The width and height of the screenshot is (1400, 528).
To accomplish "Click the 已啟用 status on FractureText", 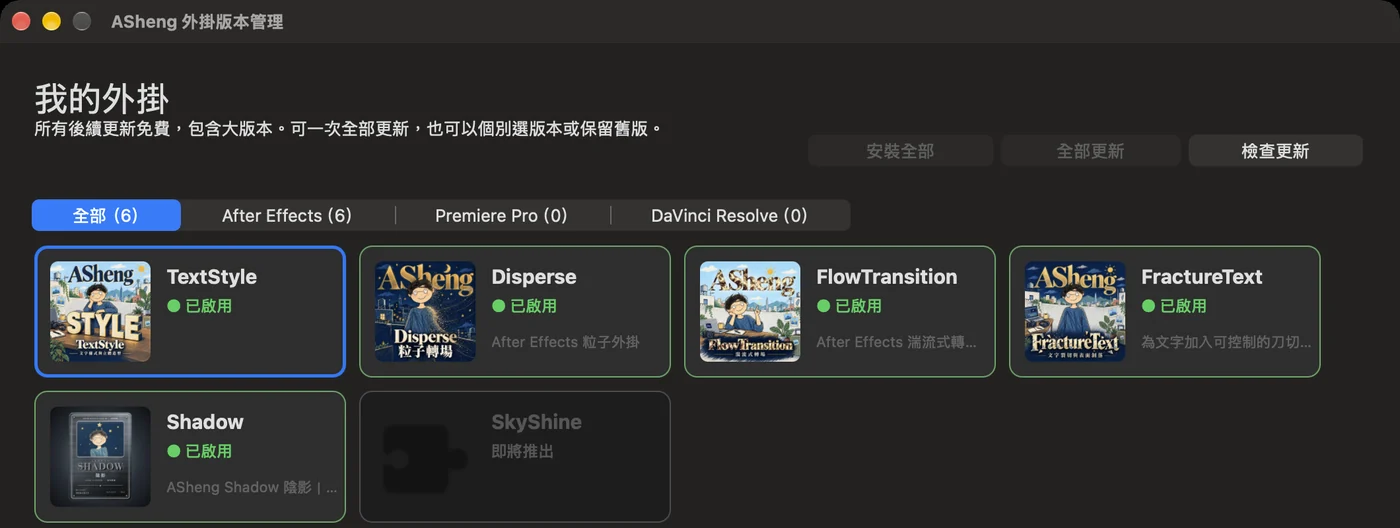I will [x=1184, y=306].
